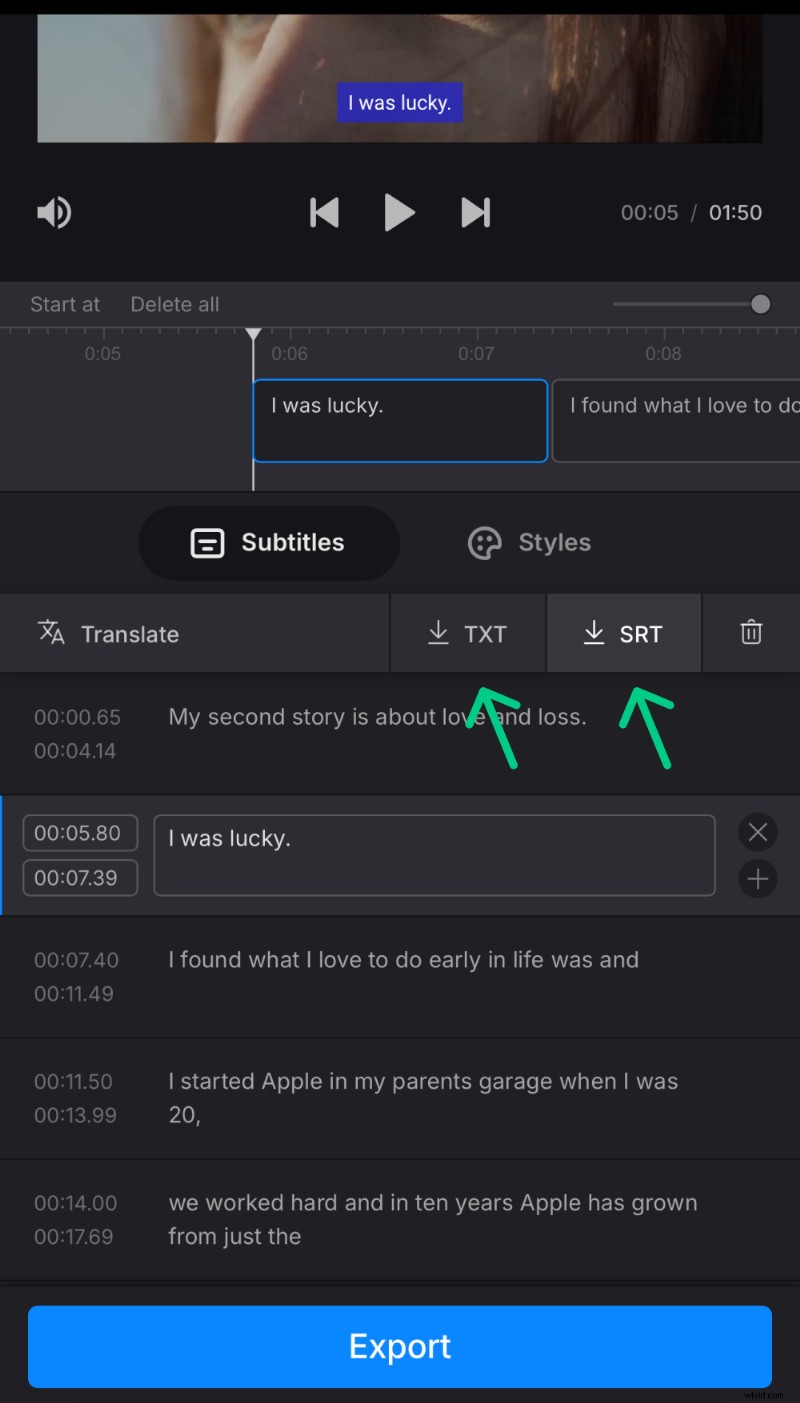The image size is (800, 1403).
Task: Add a new subtitle with the plus icon
Action: pos(757,879)
